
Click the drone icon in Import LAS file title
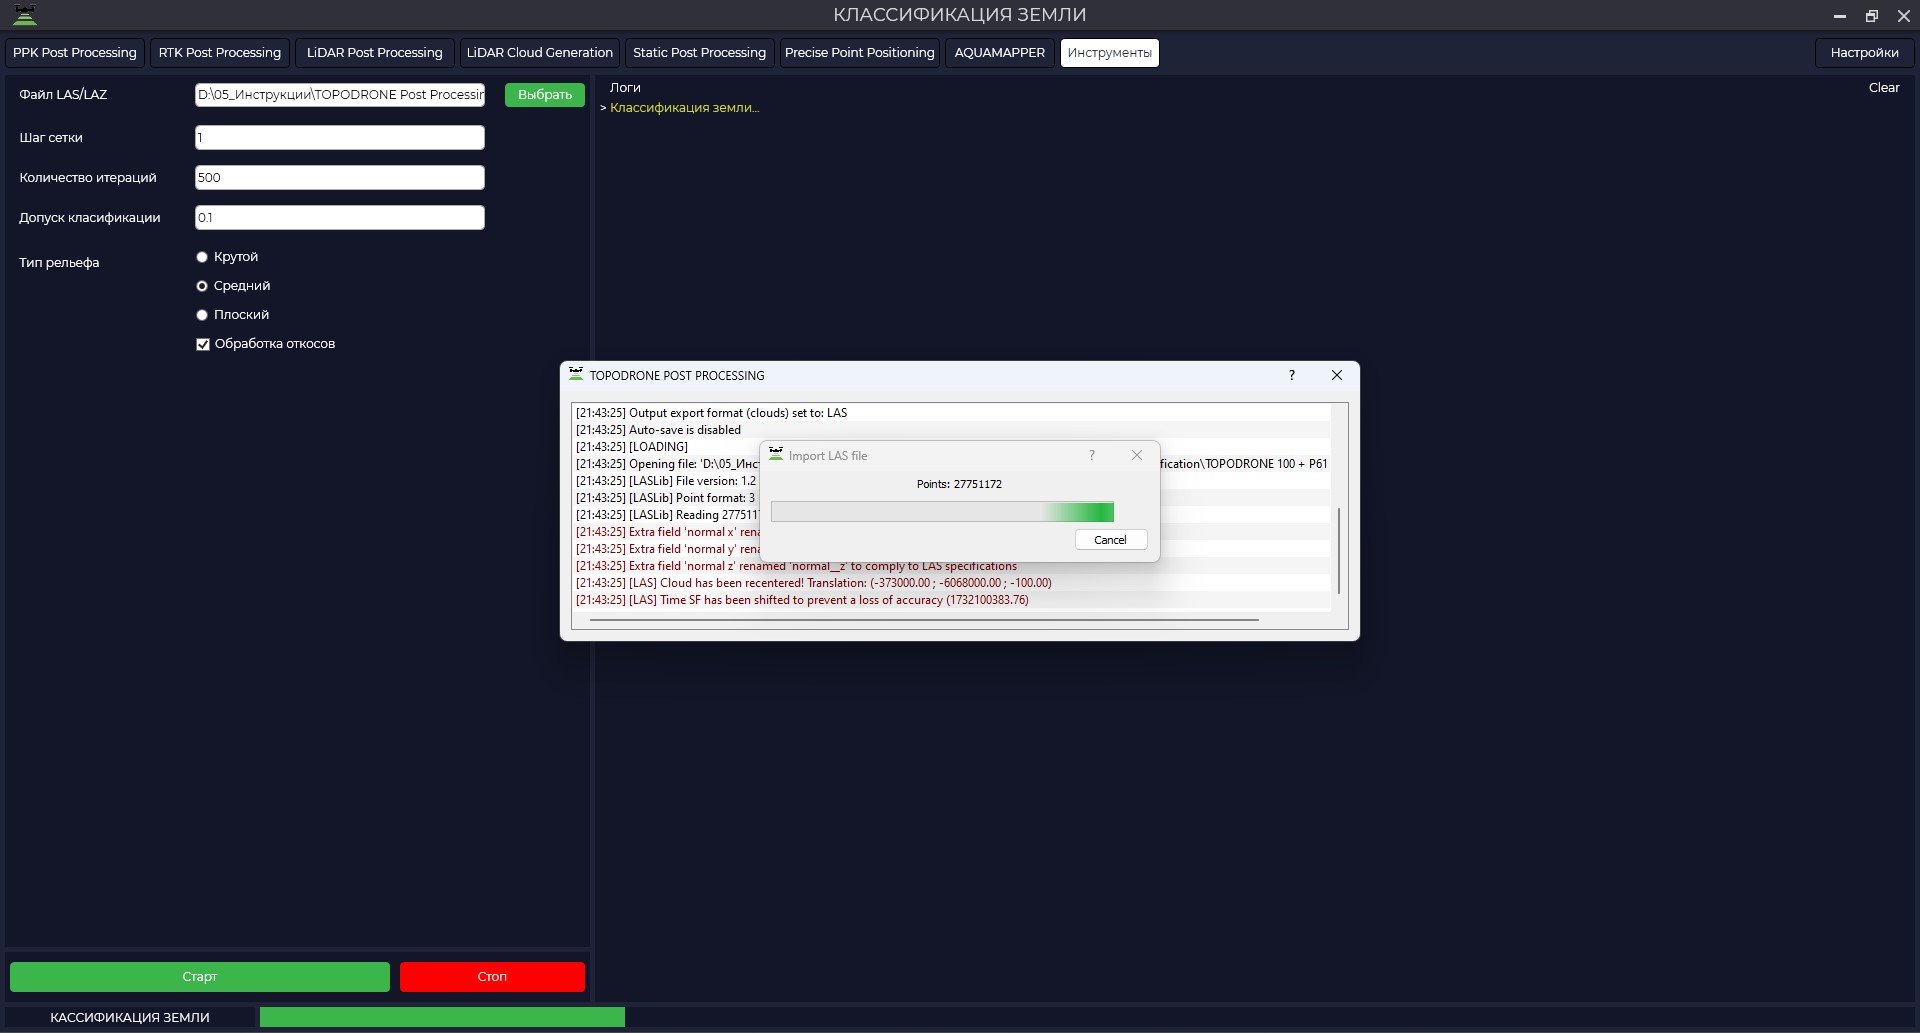click(x=776, y=454)
